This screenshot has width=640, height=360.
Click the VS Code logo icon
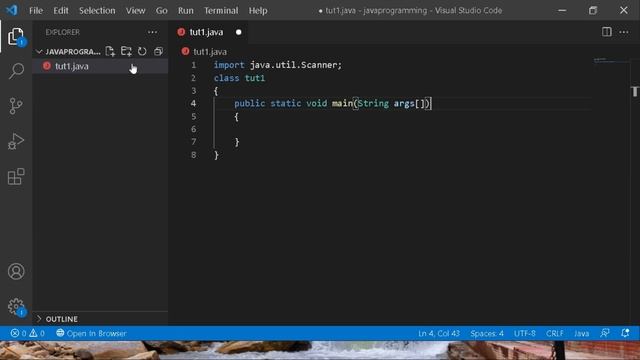point(12,10)
